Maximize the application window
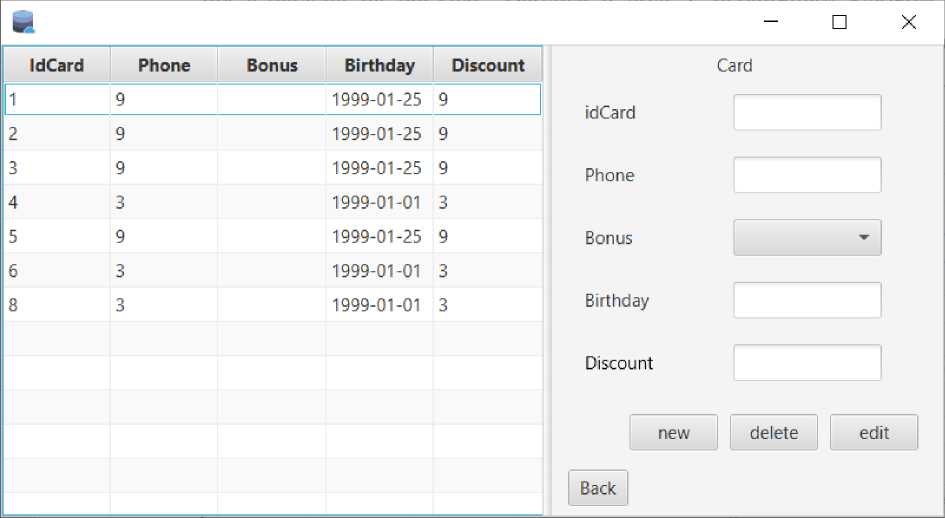The width and height of the screenshot is (945, 518). pyautogui.click(x=839, y=22)
